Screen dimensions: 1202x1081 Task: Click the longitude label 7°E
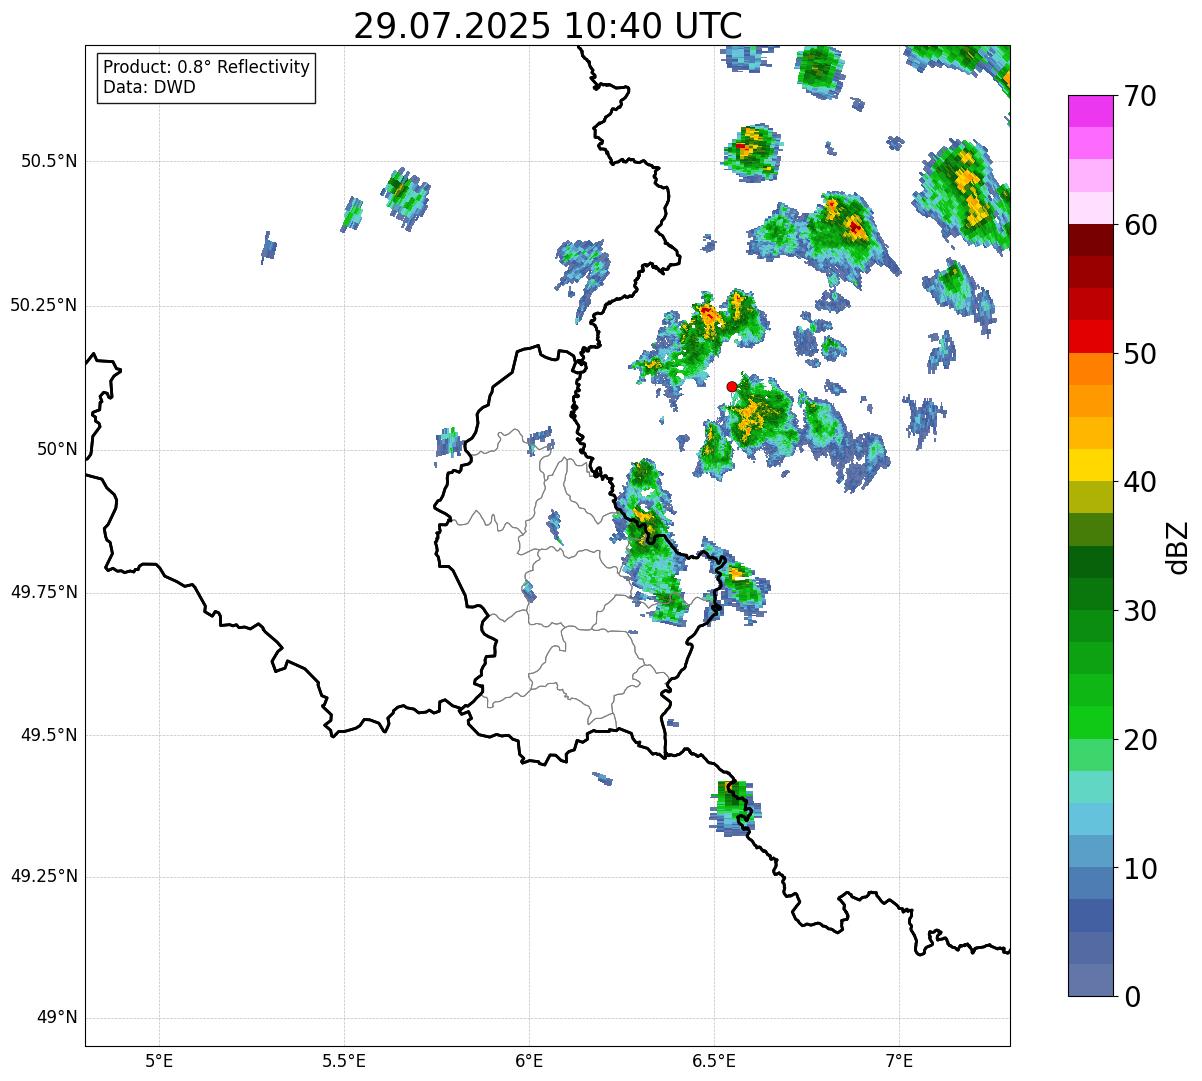point(900,1061)
